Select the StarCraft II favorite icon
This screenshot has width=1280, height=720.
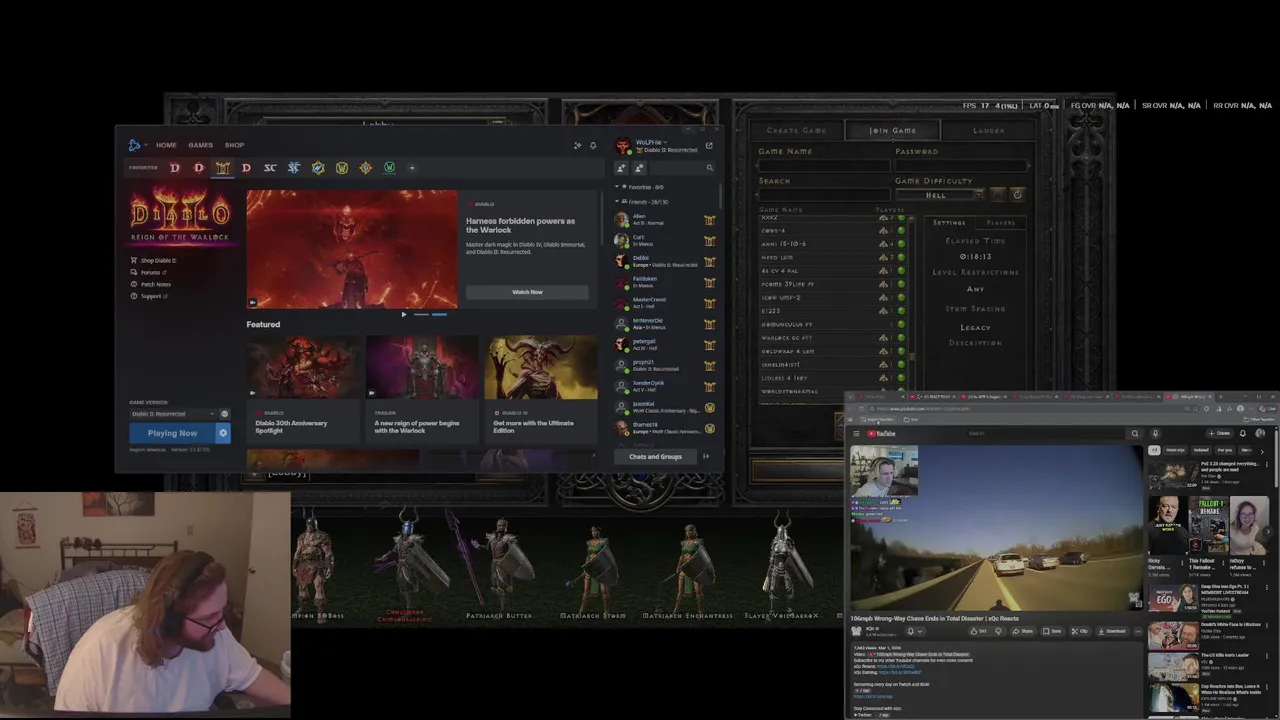pos(294,168)
